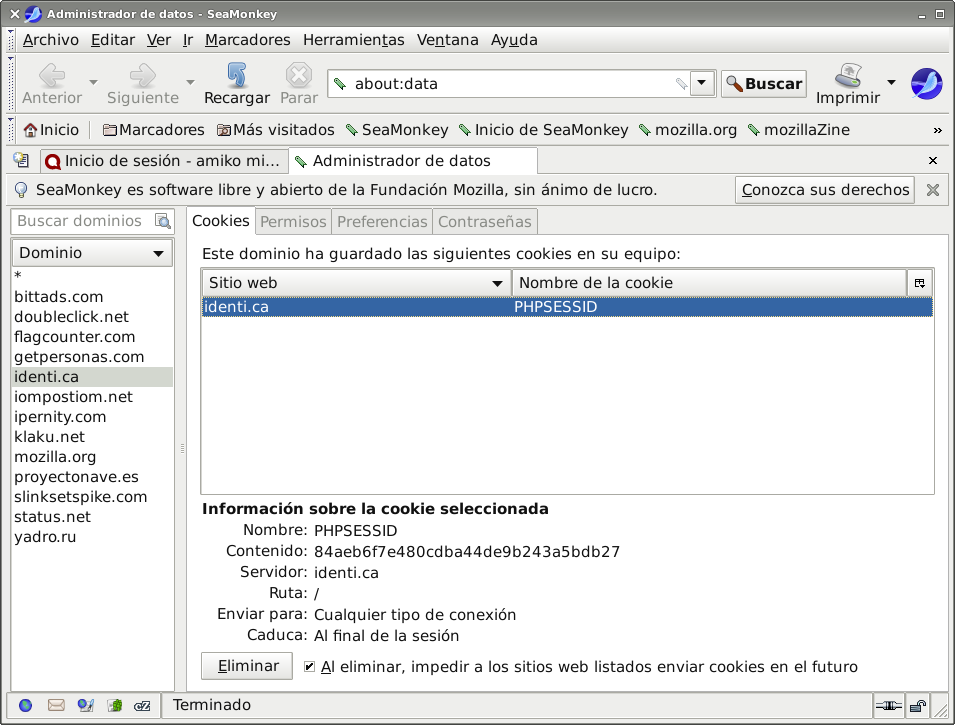Open the Mail envelope icon in status bar
Image resolution: width=955 pixels, height=725 pixels.
pyautogui.click(x=56, y=705)
